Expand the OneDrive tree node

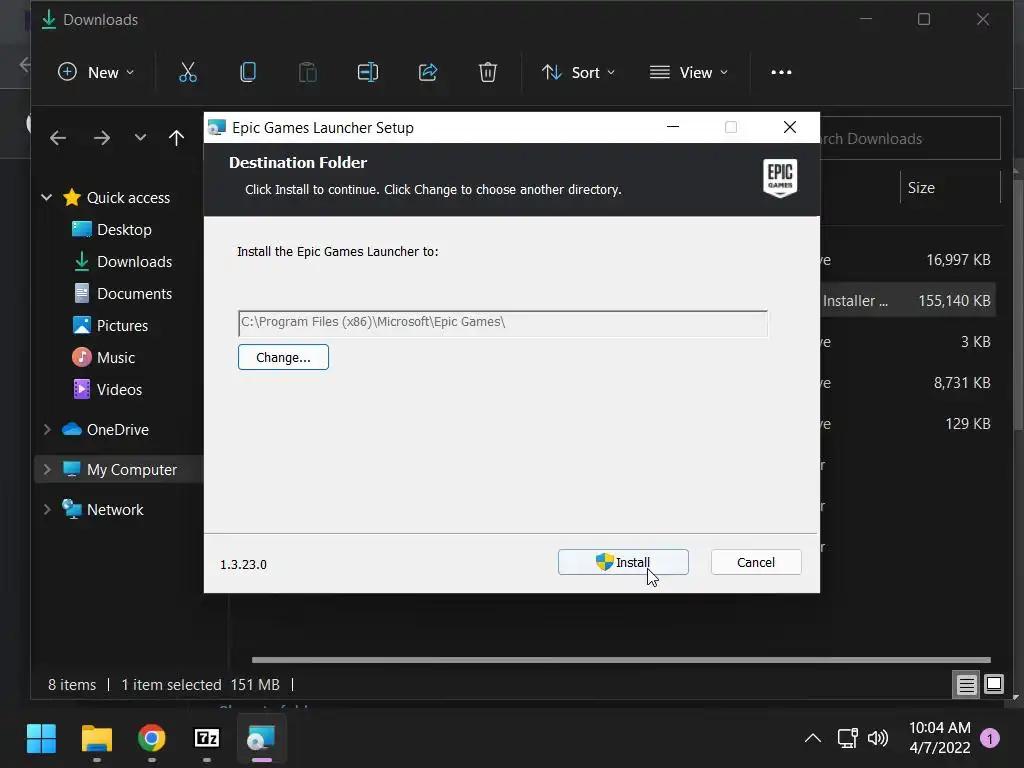(x=46, y=430)
